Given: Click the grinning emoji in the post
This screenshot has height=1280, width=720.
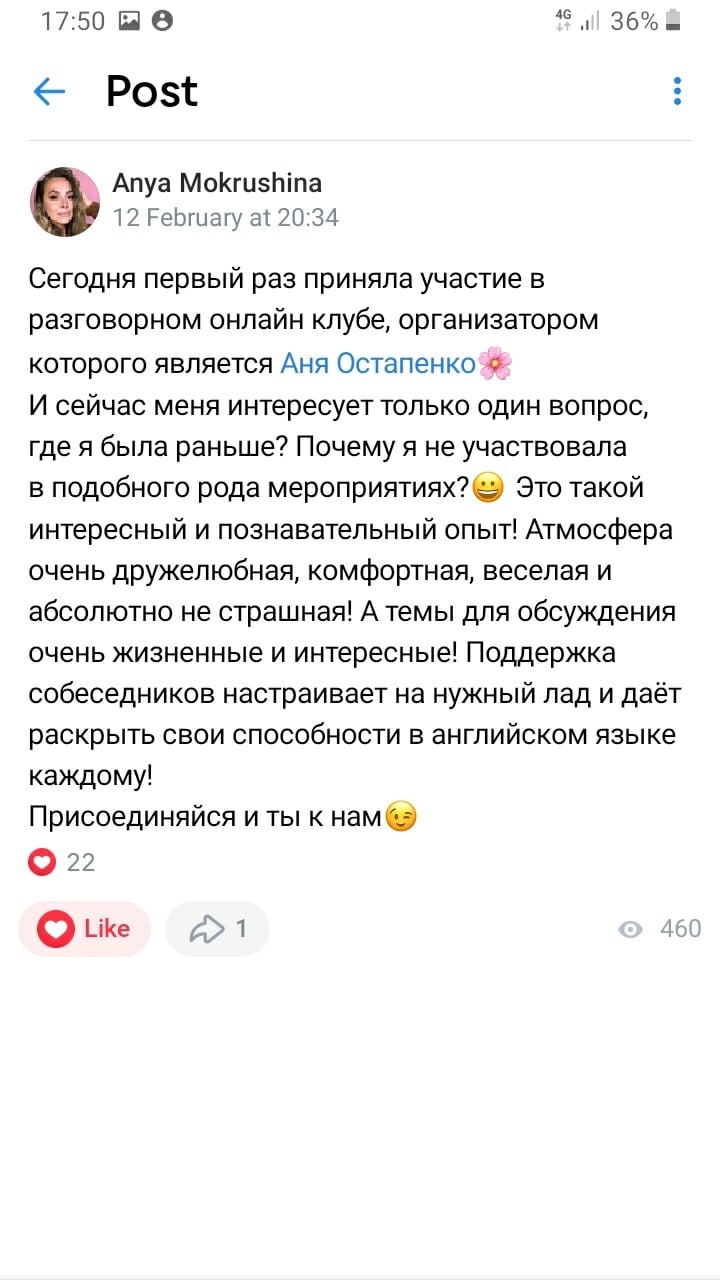Looking at the screenshot, I should click(x=488, y=489).
